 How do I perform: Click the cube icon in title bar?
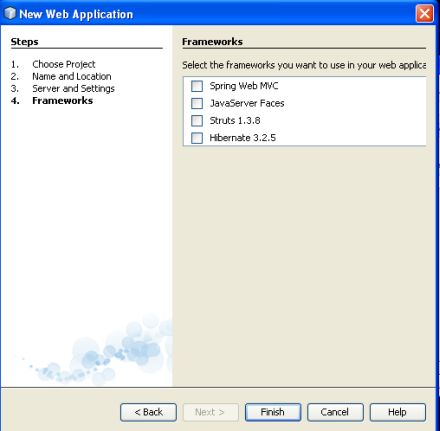10,13
